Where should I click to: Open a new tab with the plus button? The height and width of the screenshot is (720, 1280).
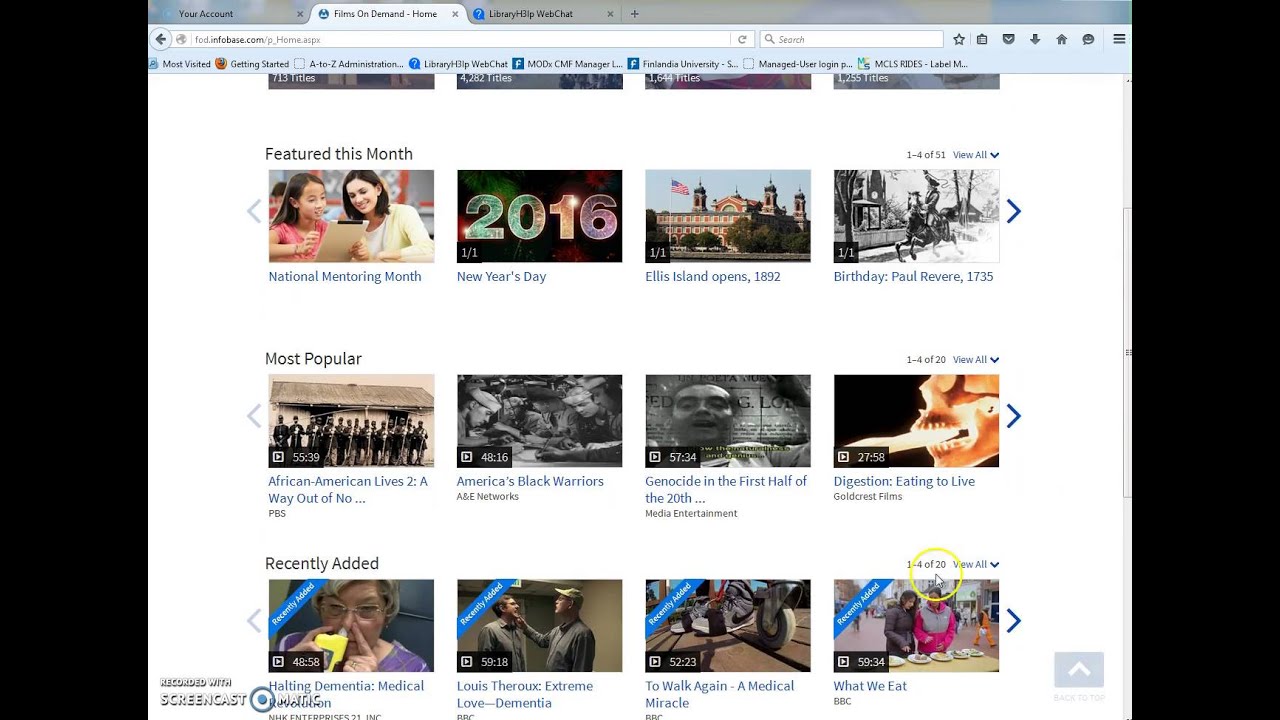point(634,14)
